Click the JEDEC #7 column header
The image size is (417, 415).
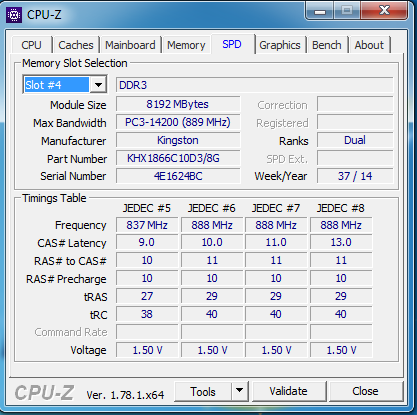click(x=276, y=208)
